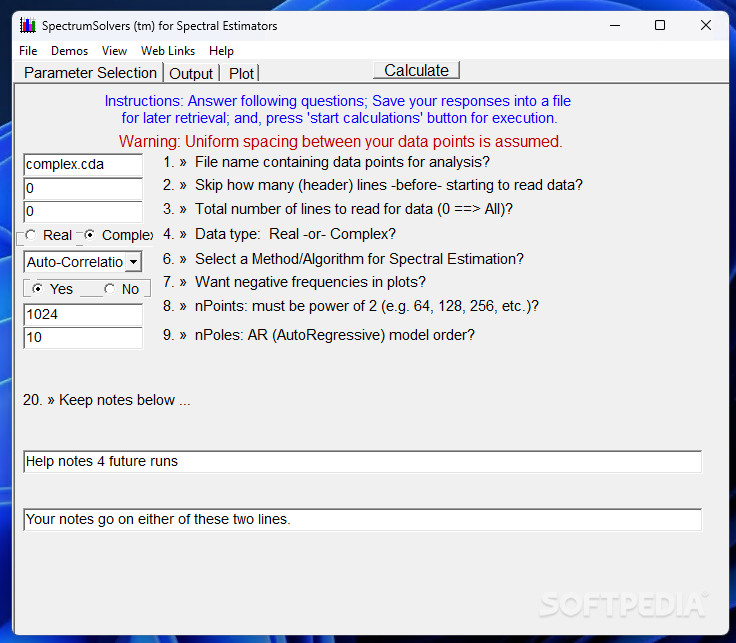The width and height of the screenshot is (736, 643).
Task: Click the nPoles field showing 10
Action: (x=83, y=337)
